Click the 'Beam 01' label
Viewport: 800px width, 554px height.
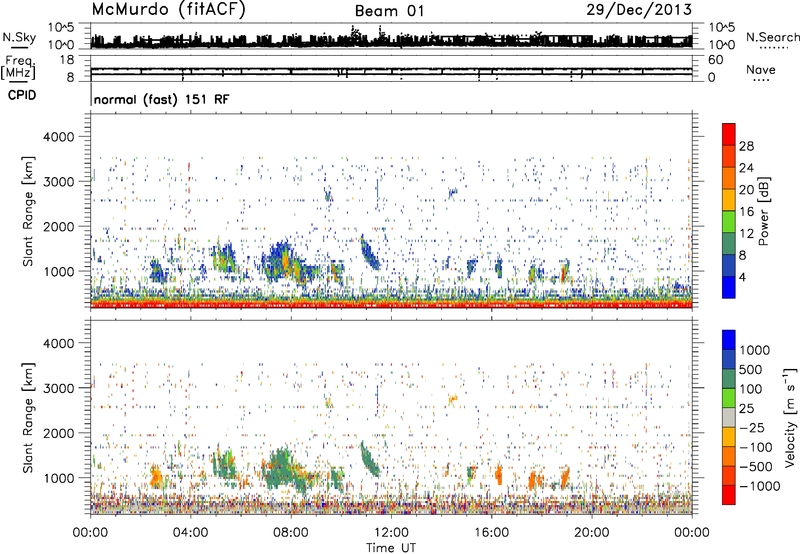pos(389,11)
